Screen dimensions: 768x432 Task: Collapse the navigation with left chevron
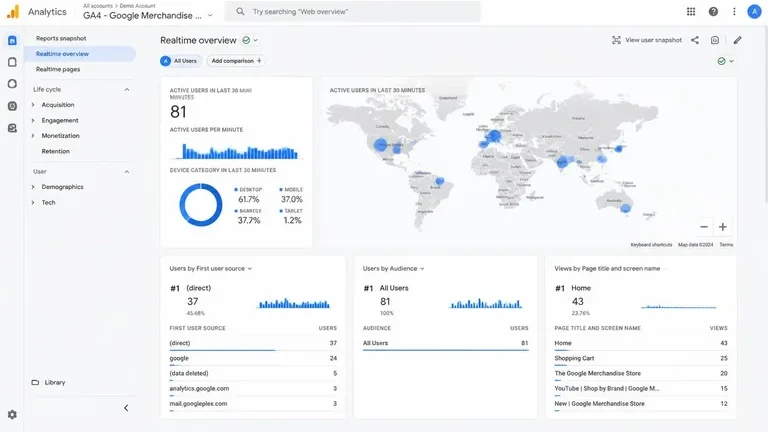(126, 408)
